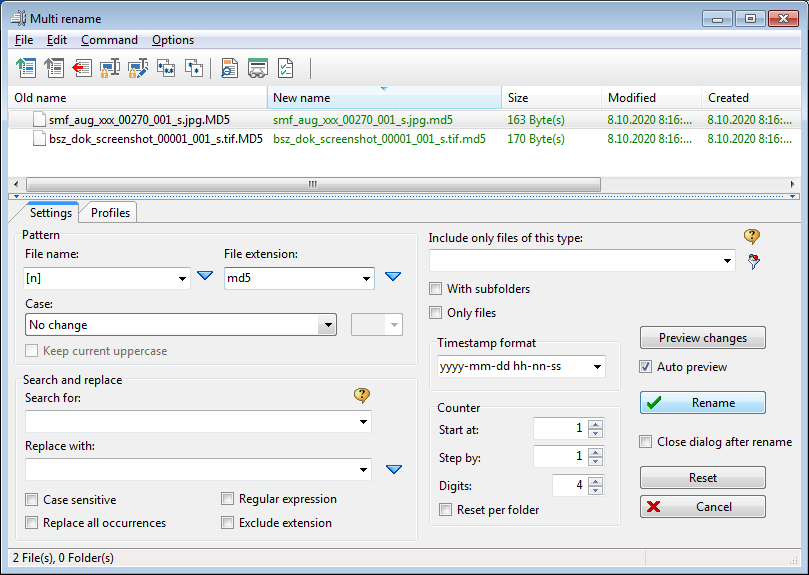Sort by the Modified column header
The image size is (809, 575).
tap(651, 98)
